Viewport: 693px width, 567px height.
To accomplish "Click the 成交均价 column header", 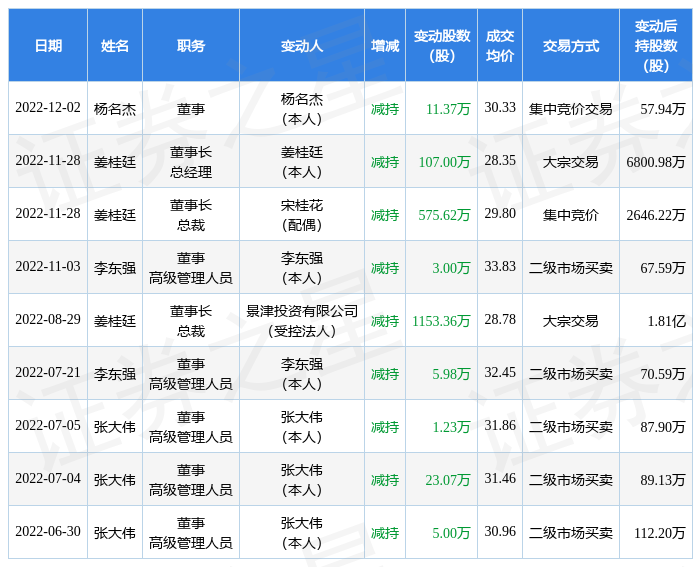I will click(x=500, y=46).
